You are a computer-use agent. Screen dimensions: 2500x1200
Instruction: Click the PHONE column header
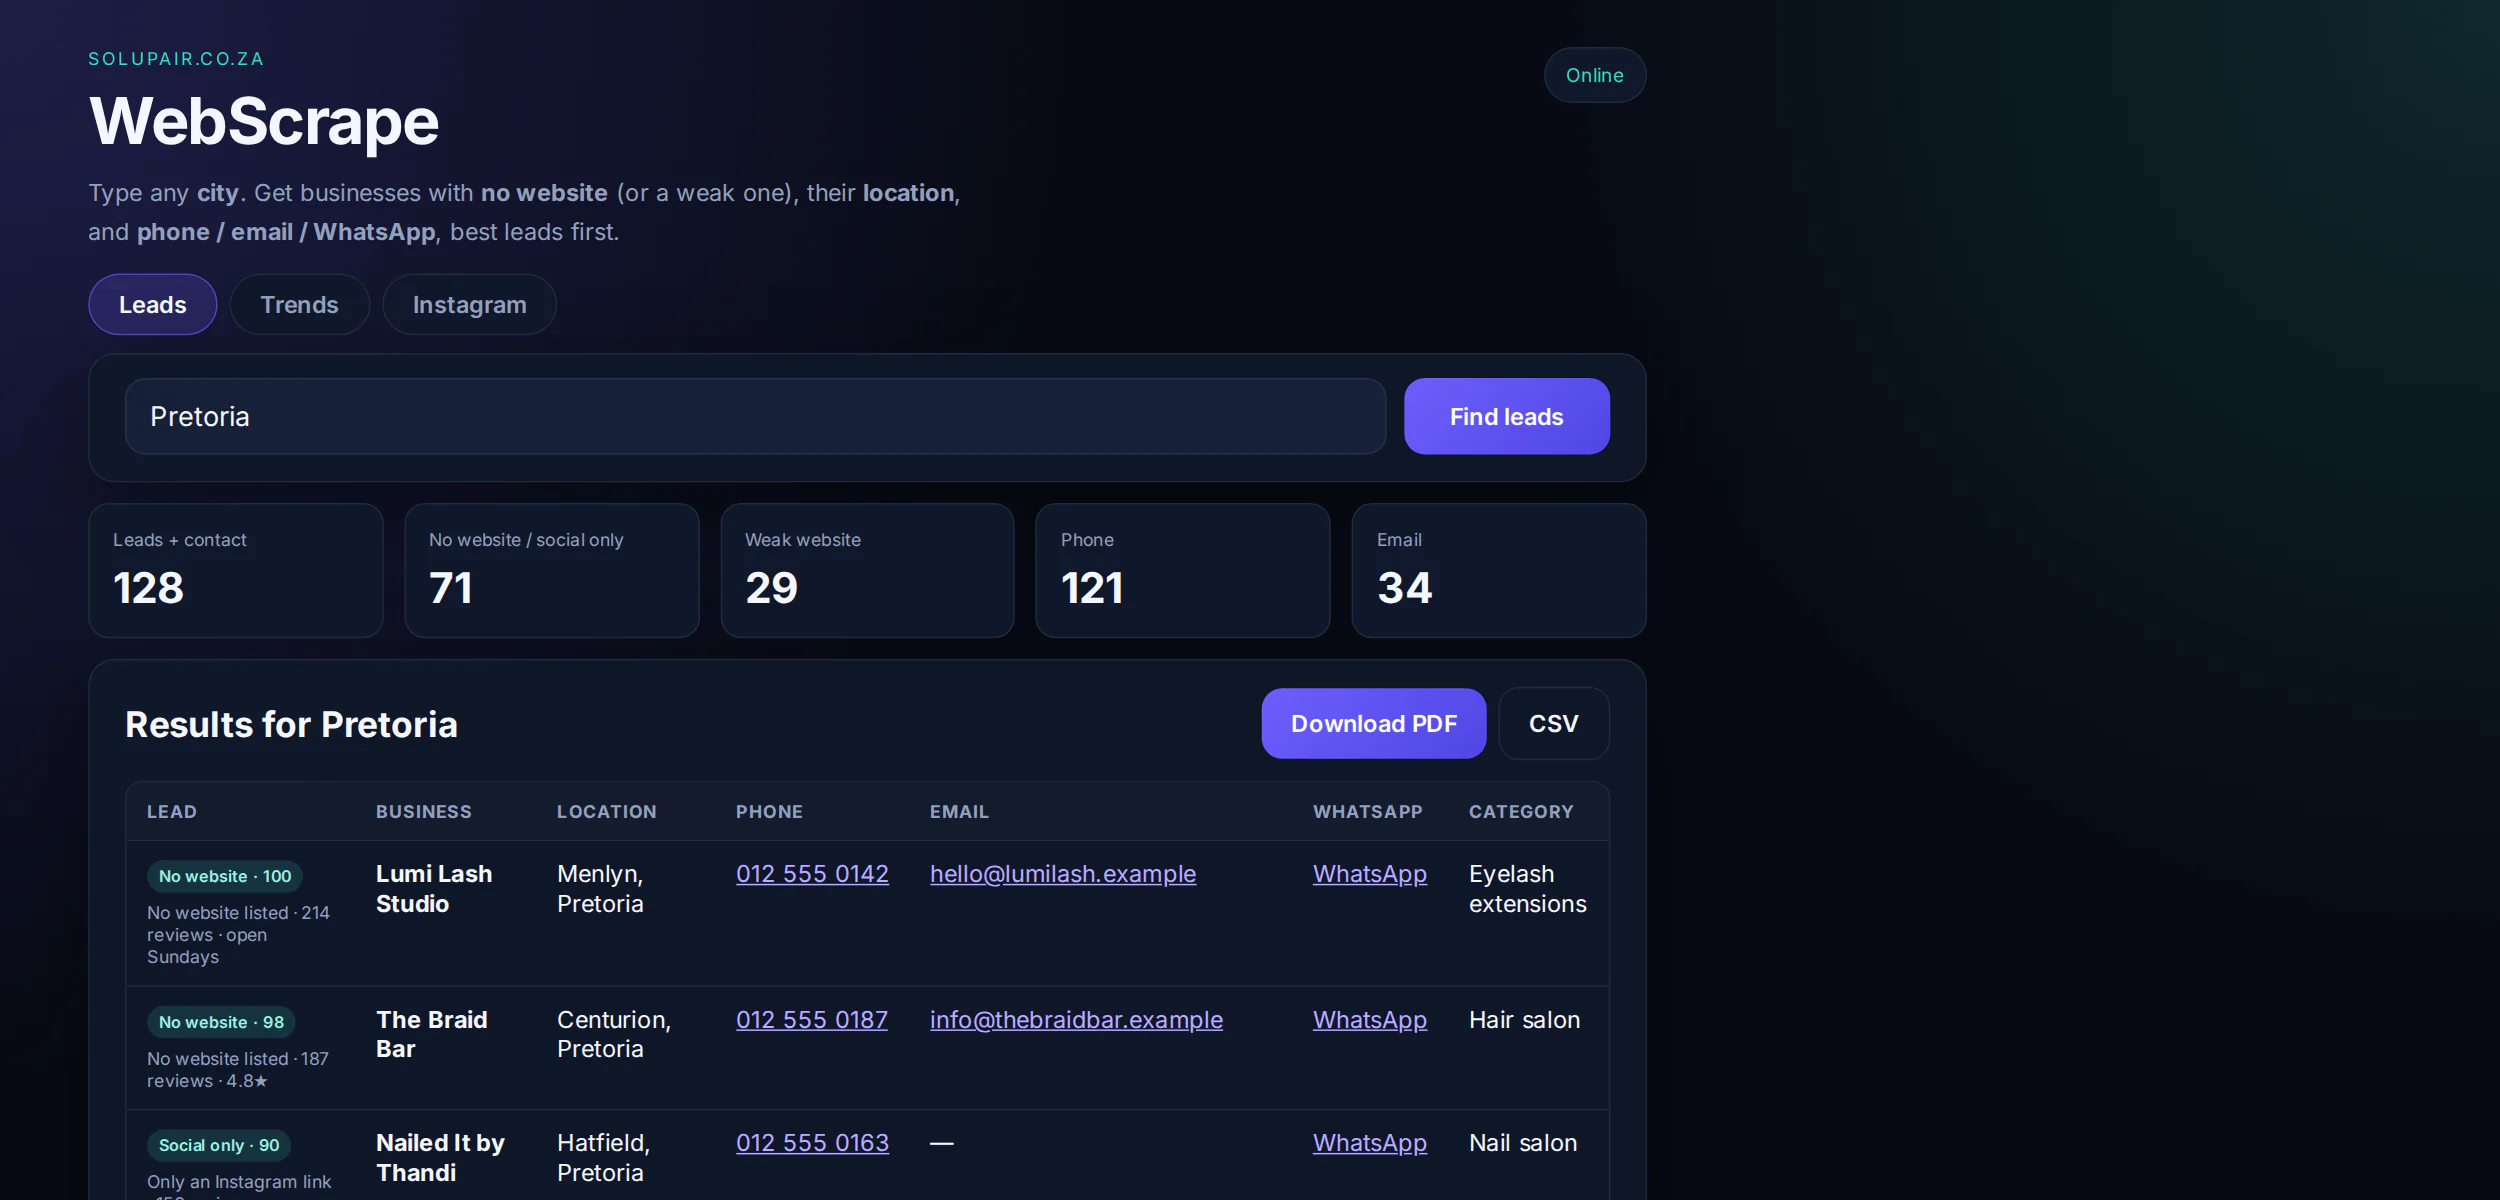pos(769,812)
